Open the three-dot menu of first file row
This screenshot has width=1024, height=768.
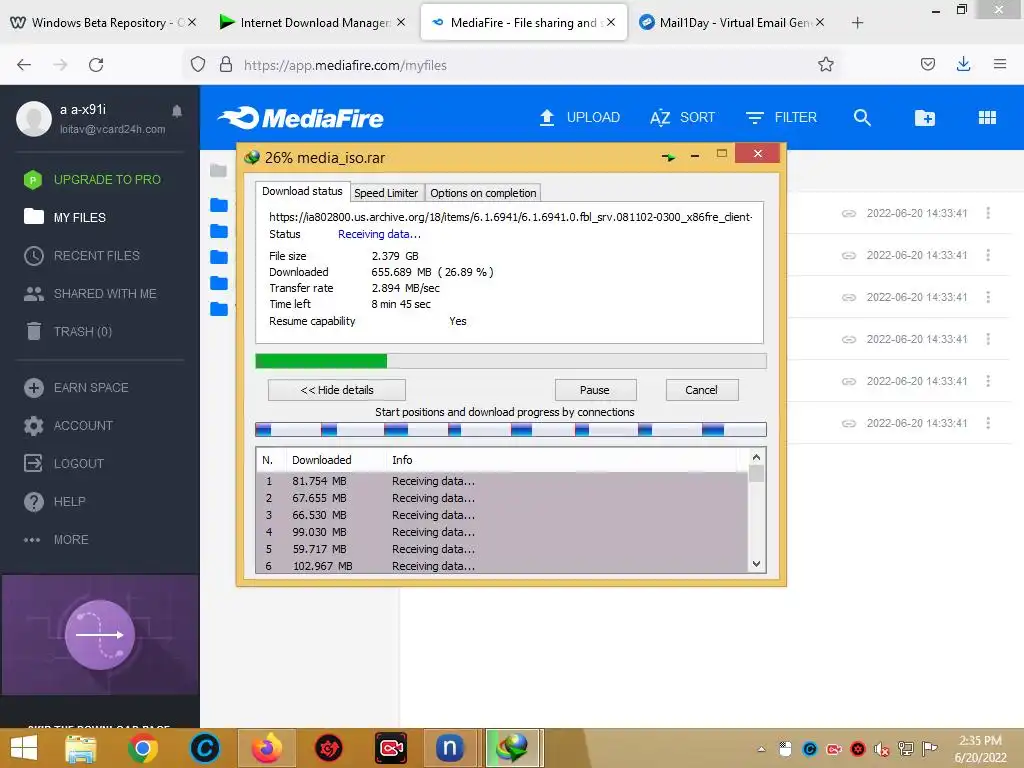[x=988, y=213]
